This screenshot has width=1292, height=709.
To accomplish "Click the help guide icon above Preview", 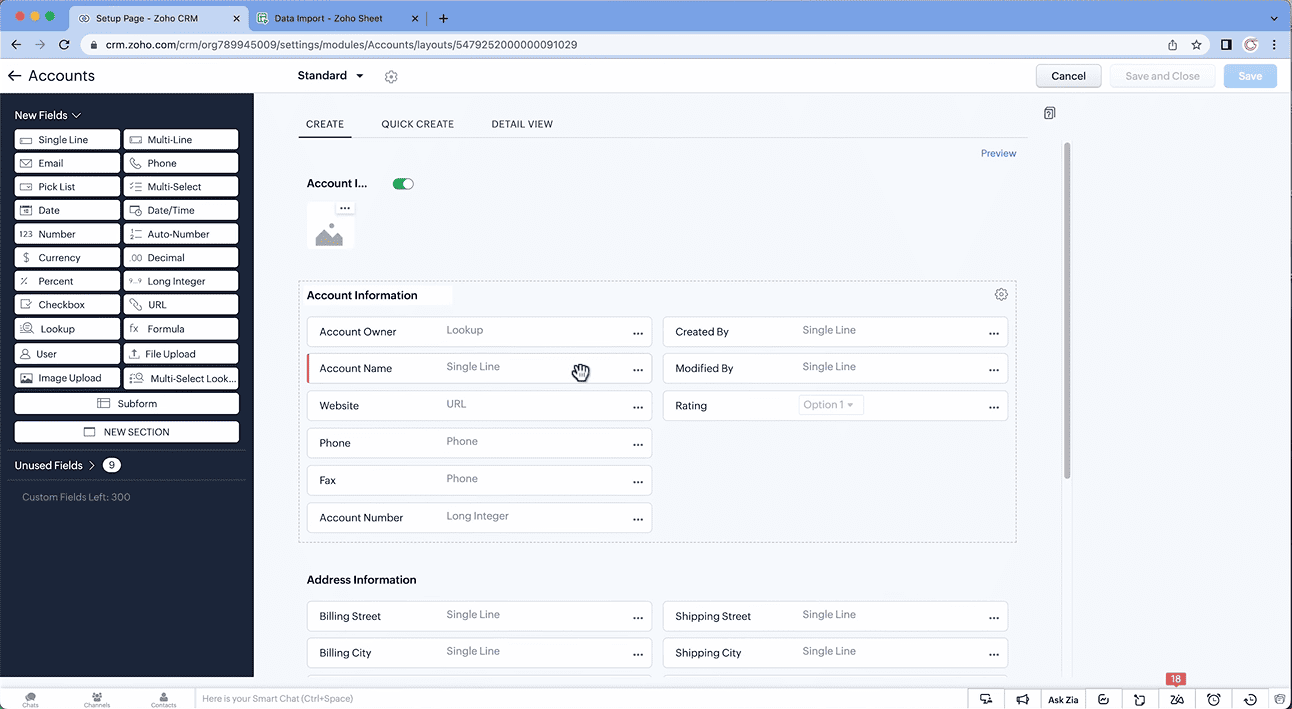I will 1049,114.
